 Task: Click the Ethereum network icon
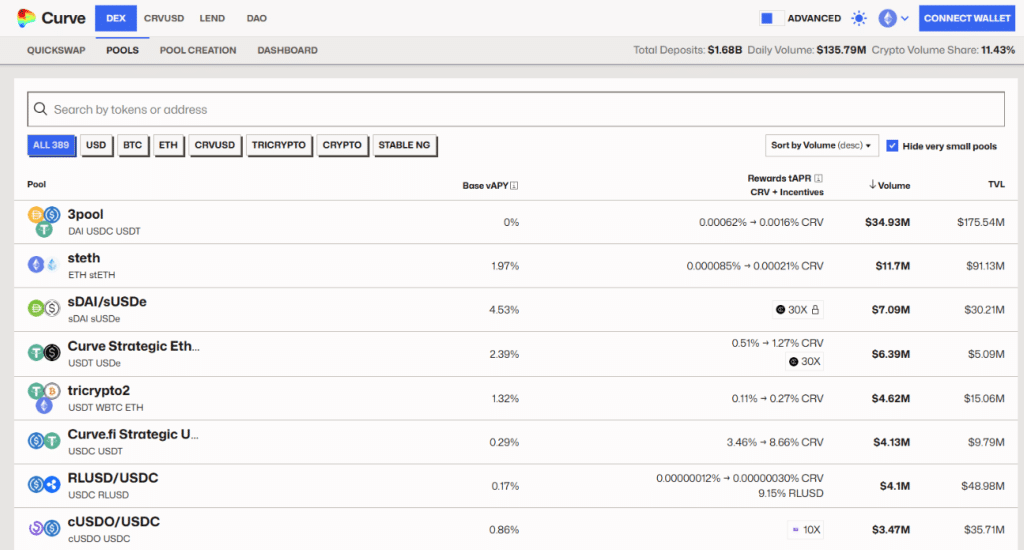(887, 18)
